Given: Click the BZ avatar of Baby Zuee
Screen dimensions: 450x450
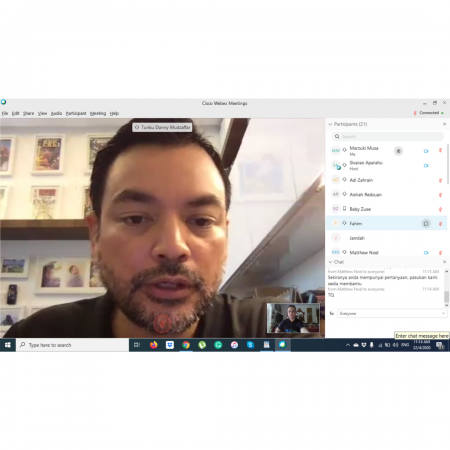Looking at the screenshot, I should tap(336, 209).
